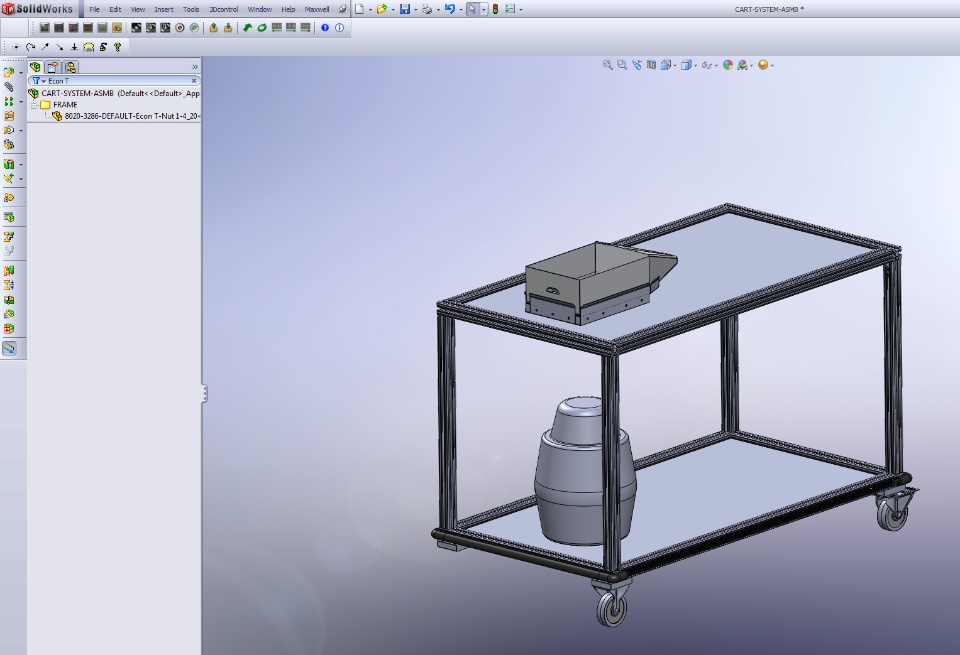Open the Help menu
Viewport: 960px width, 655px height.
pyautogui.click(x=288, y=9)
